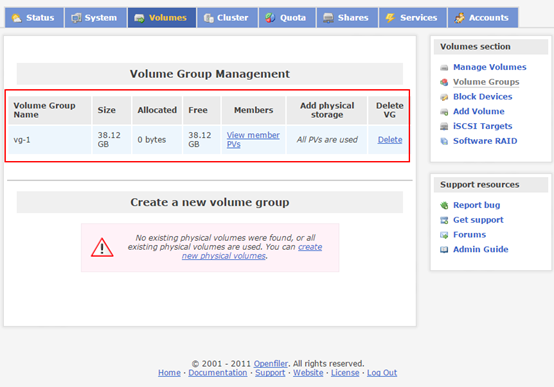
Task: Click the 0 bytes allocated cell
Action: click(x=157, y=140)
